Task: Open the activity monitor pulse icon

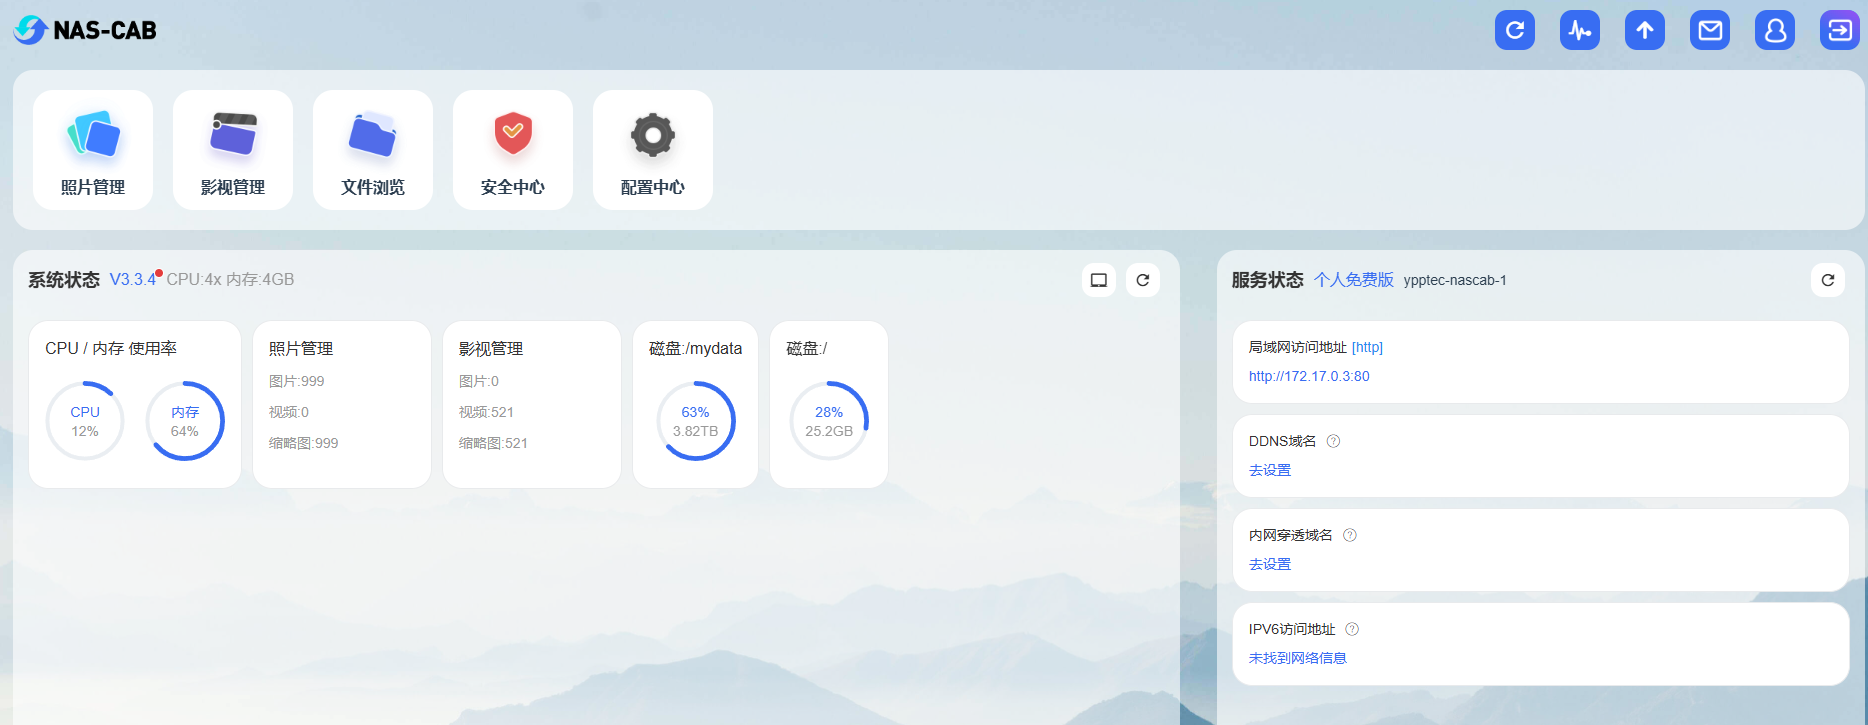Action: (x=1580, y=30)
